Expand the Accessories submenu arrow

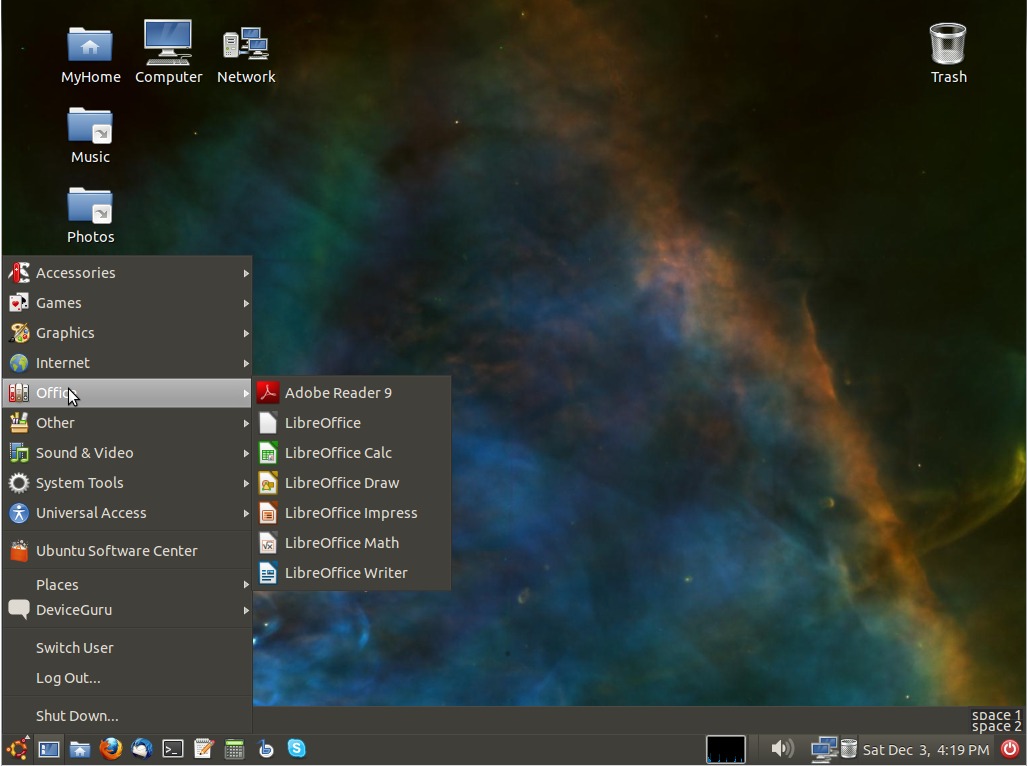click(x=246, y=273)
